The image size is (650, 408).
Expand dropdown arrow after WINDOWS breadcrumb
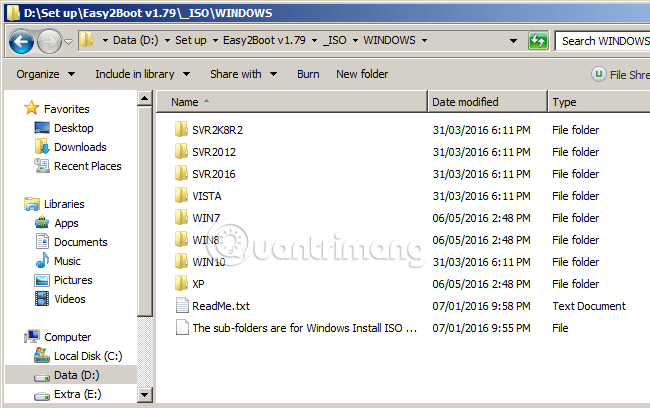(x=424, y=40)
